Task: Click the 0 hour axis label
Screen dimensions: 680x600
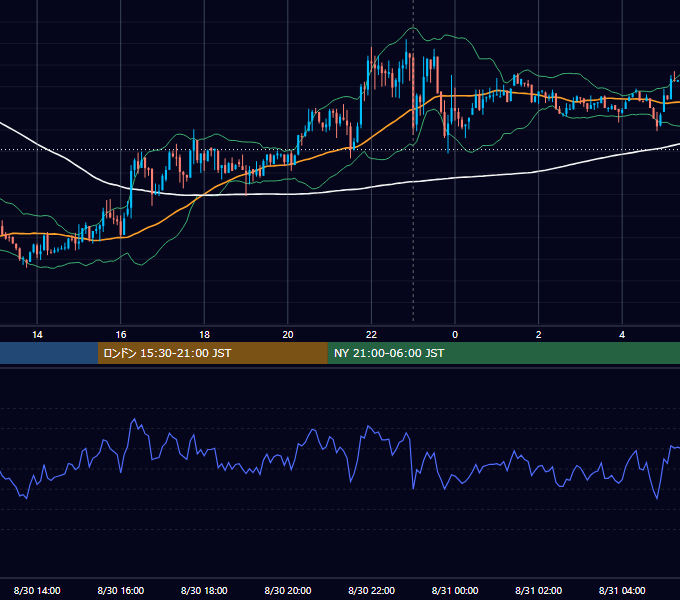Action: pyautogui.click(x=455, y=335)
